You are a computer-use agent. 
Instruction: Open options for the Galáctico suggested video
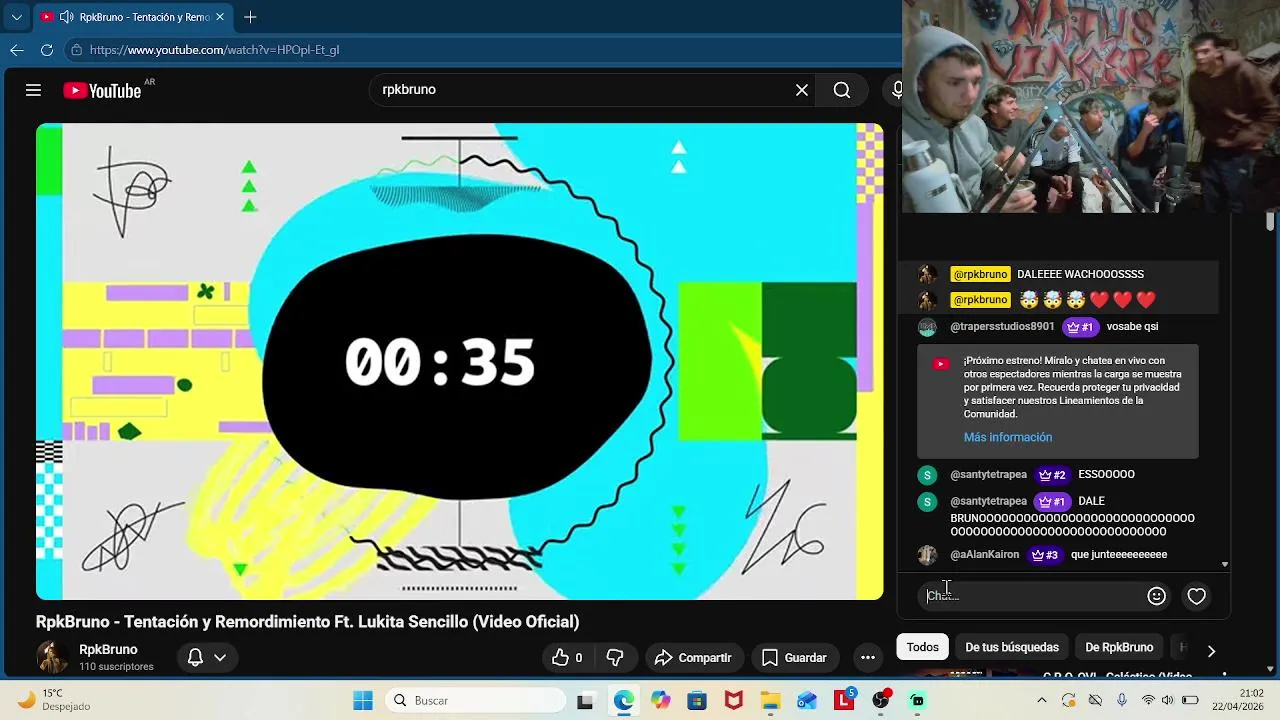point(1225,676)
